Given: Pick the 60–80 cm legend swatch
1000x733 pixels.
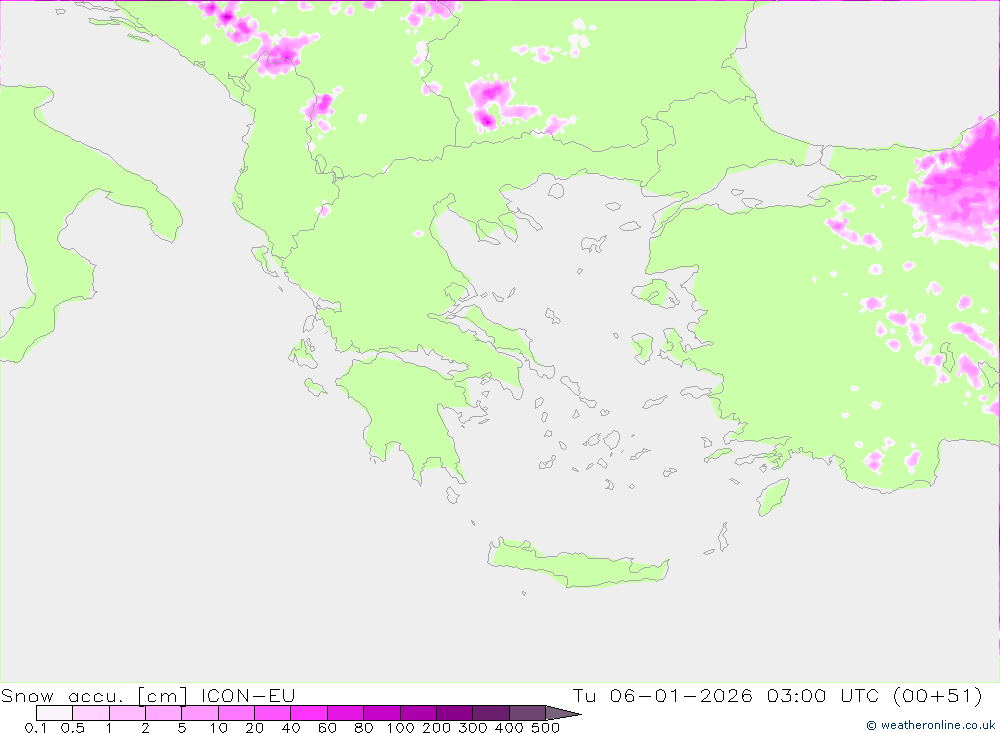Looking at the screenshot, I should point(345,713).
